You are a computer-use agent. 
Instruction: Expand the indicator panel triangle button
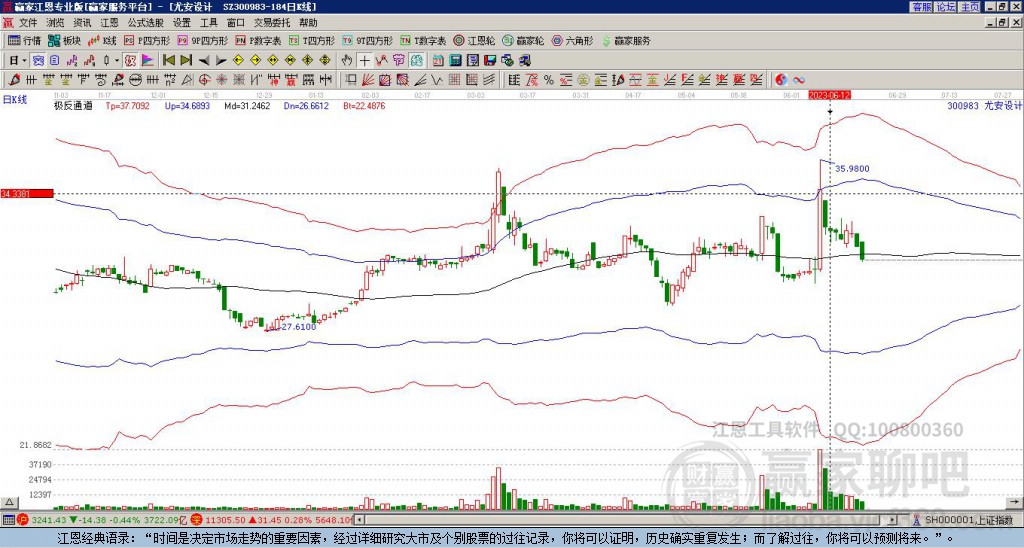pos(8,502)
